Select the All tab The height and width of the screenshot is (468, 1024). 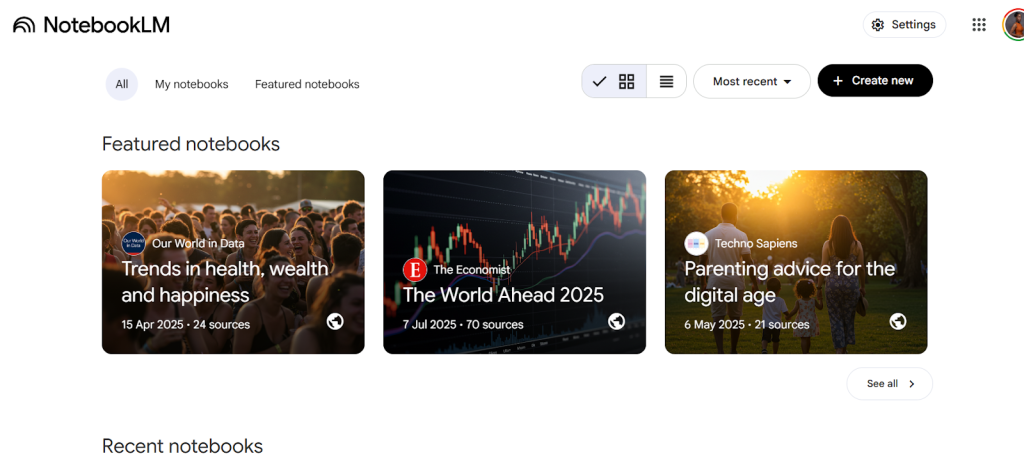tap(121, 84)
